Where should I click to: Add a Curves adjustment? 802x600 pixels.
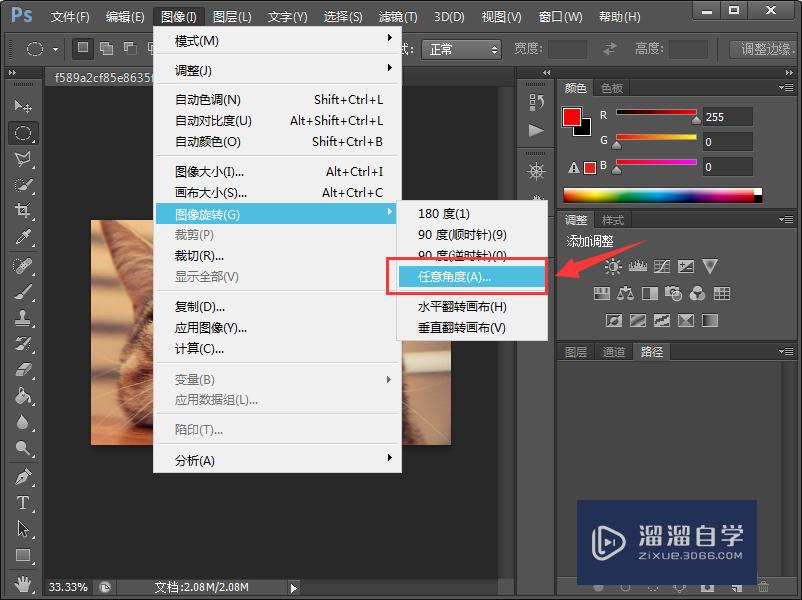click(x=661, y=265)
